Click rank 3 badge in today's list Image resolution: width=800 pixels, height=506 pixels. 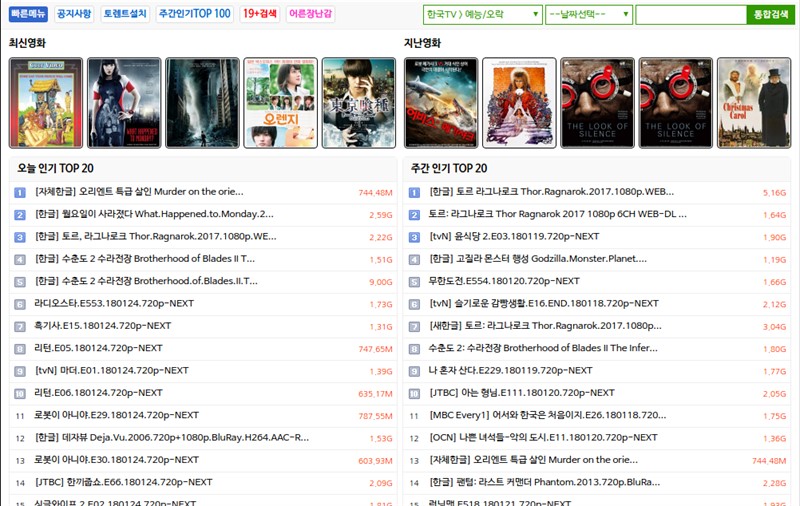coord(20,237)
